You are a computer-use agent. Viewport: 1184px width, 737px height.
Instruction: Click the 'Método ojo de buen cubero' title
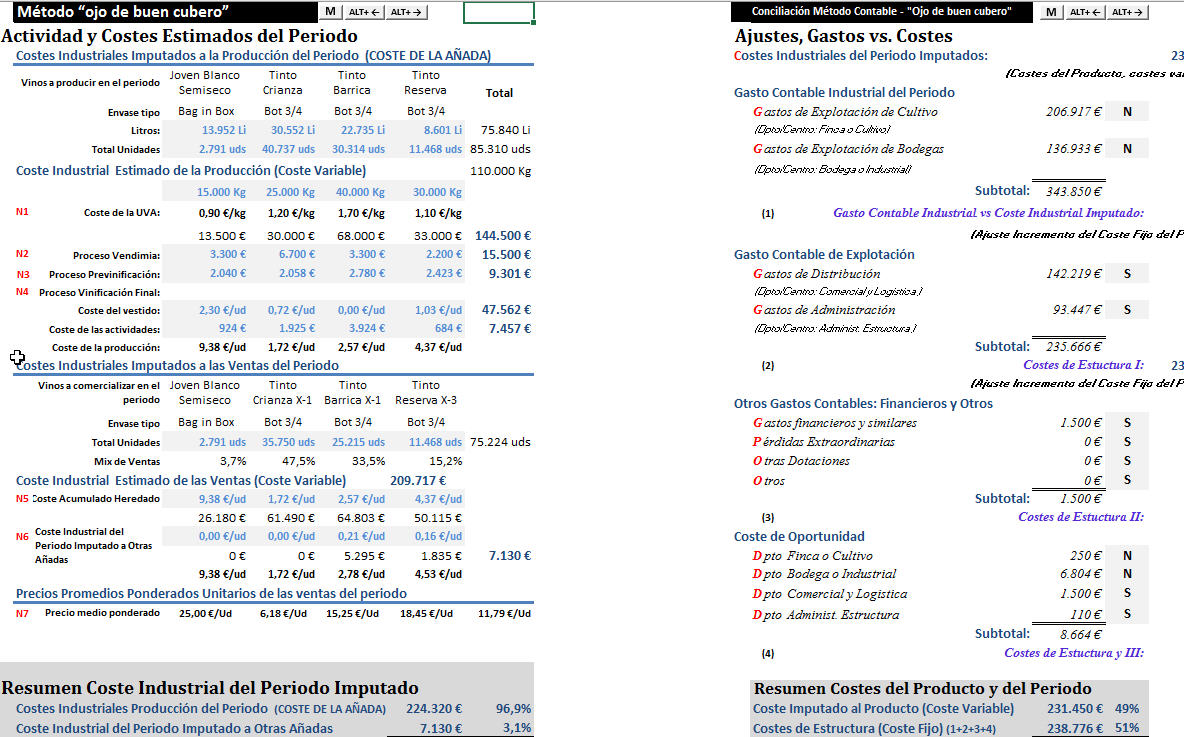[x=120, y=12]
